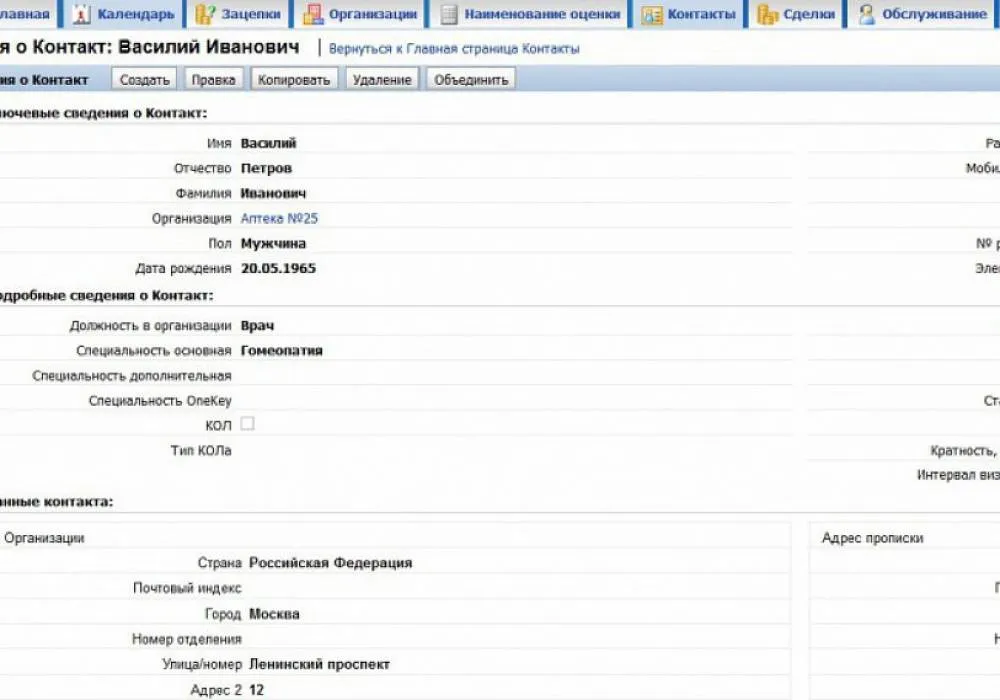Click the country value Российская Федерация
This screenshot has width=1000, height=700.
pos(331,563)
